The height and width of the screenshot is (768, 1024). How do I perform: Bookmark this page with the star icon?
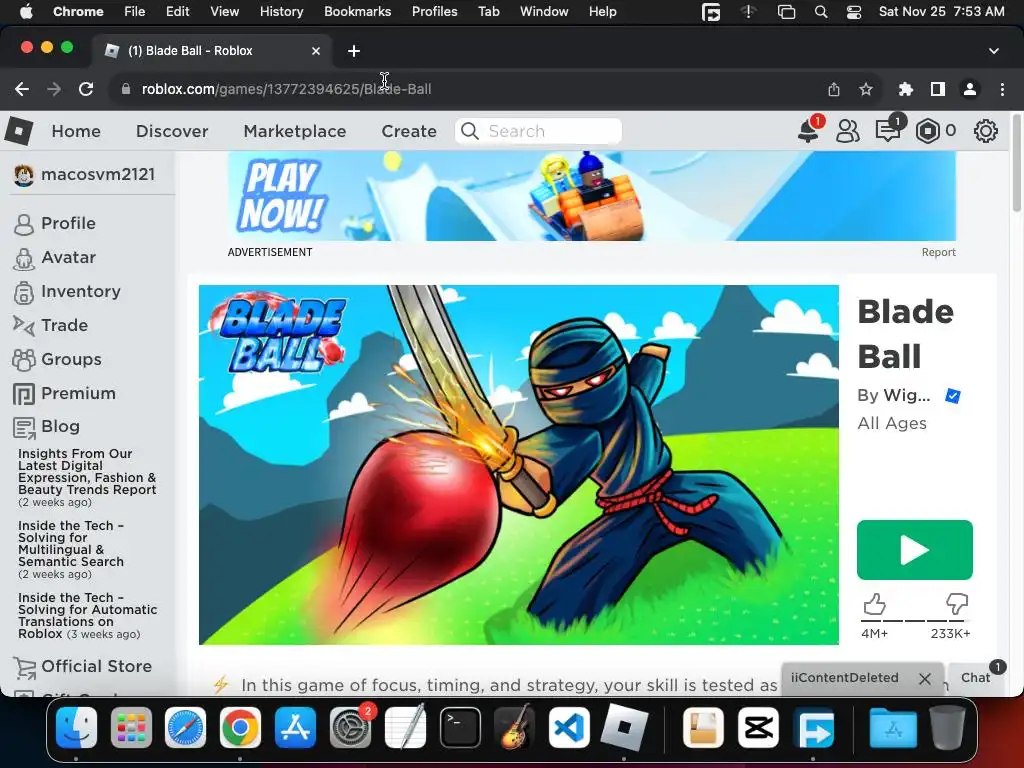point(866,89)
